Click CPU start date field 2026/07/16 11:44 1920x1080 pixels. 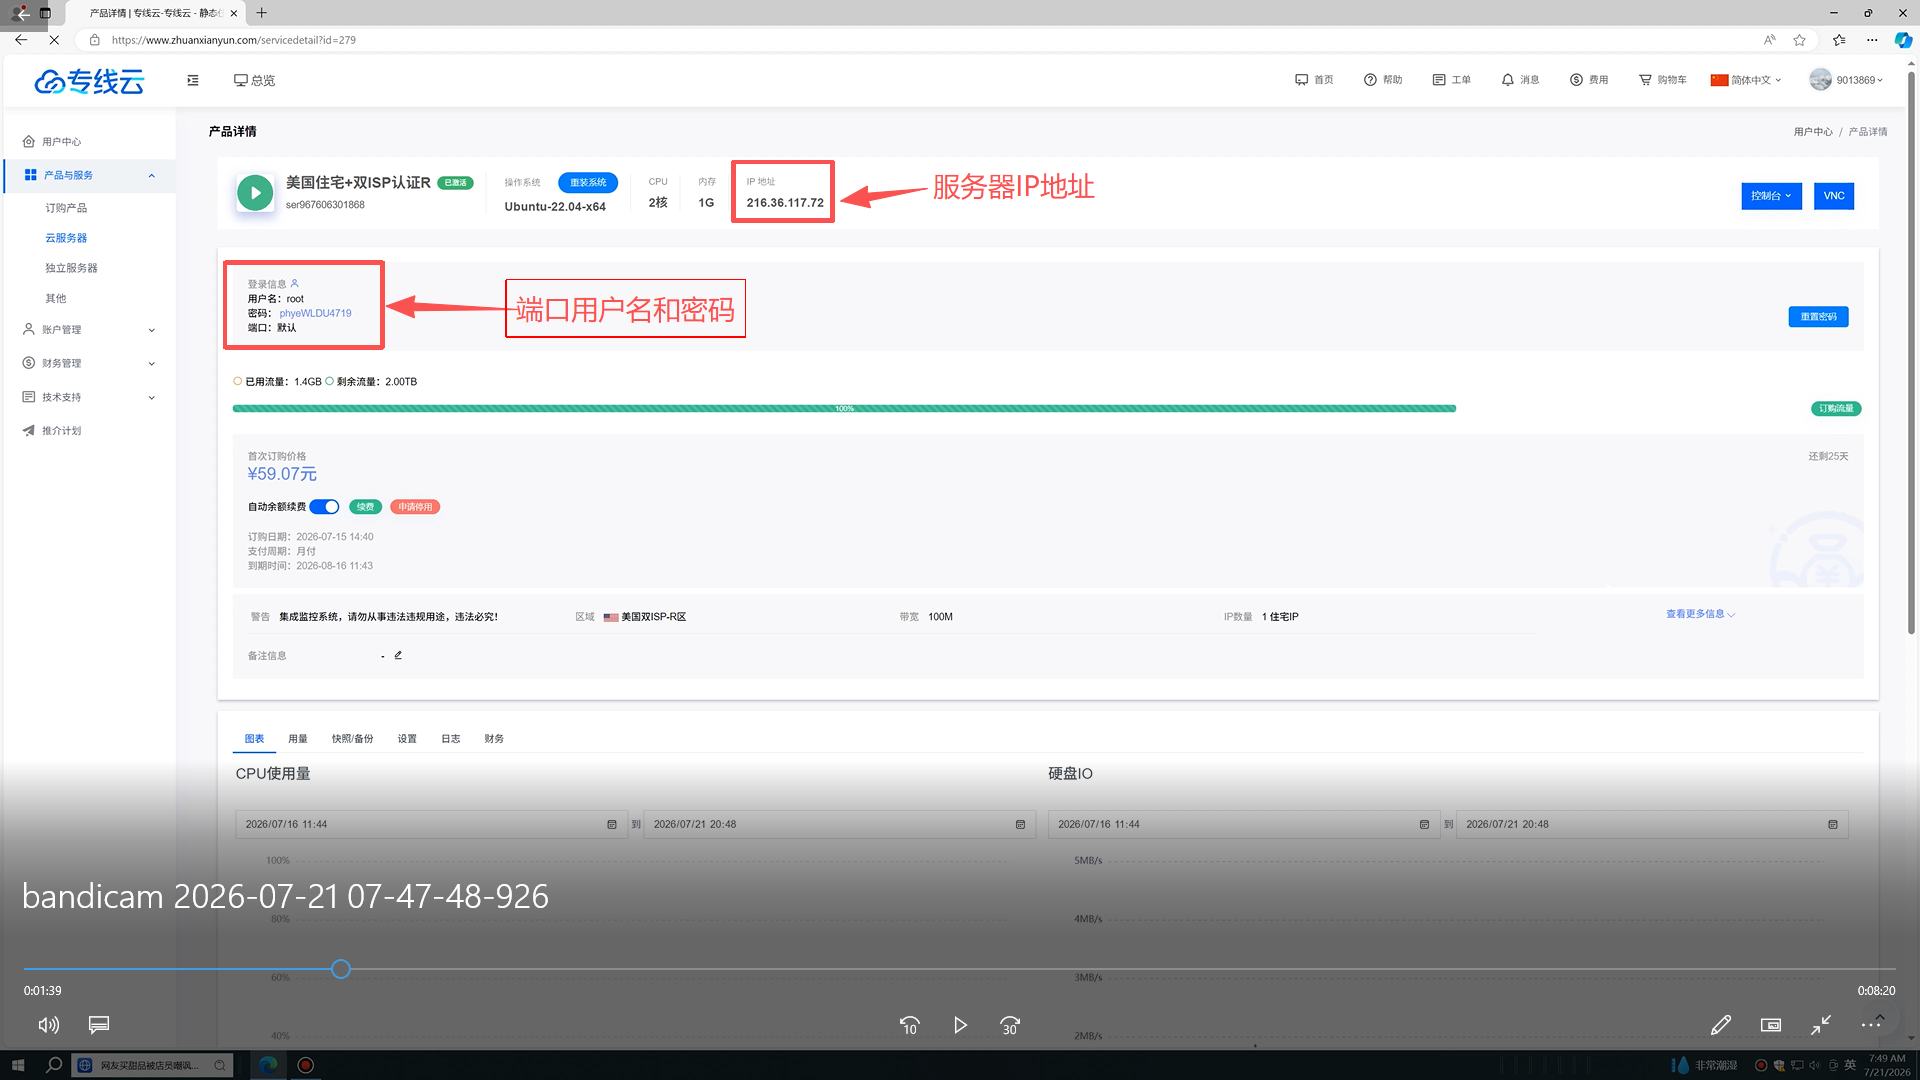coord(431,825)
